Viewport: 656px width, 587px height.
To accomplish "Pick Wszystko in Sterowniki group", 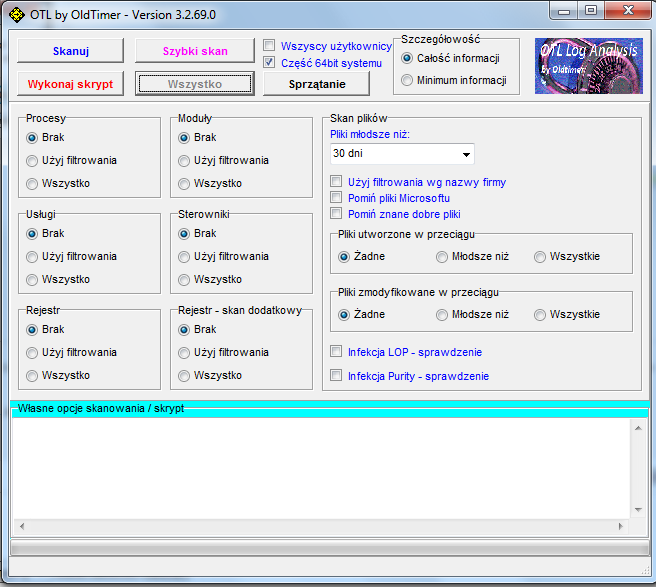I will coord(185,279).
